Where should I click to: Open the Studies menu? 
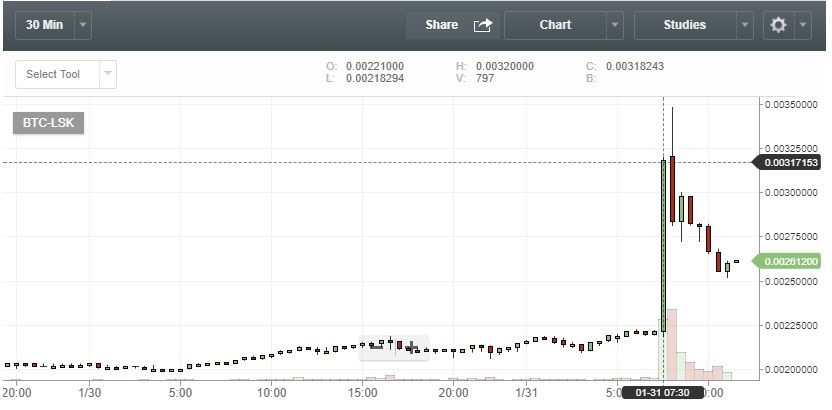tap(685, 25)
